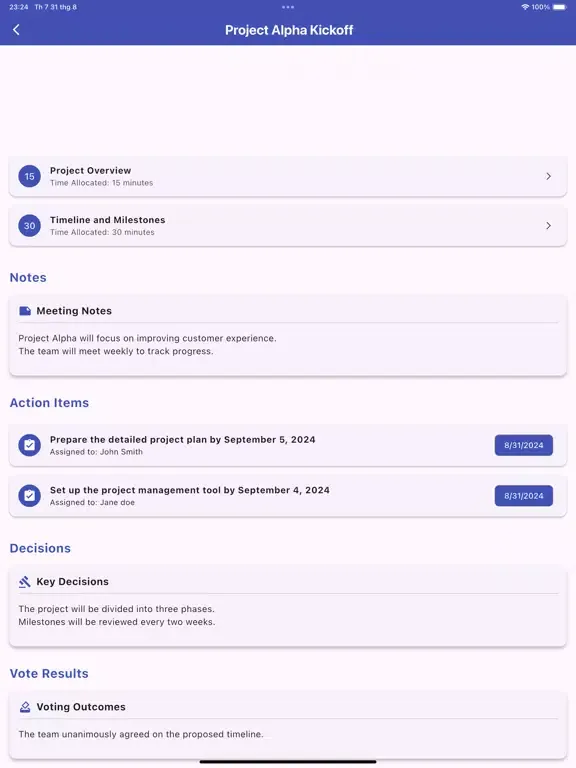Open the three-dot multitasking menu at top

point(288,7)
